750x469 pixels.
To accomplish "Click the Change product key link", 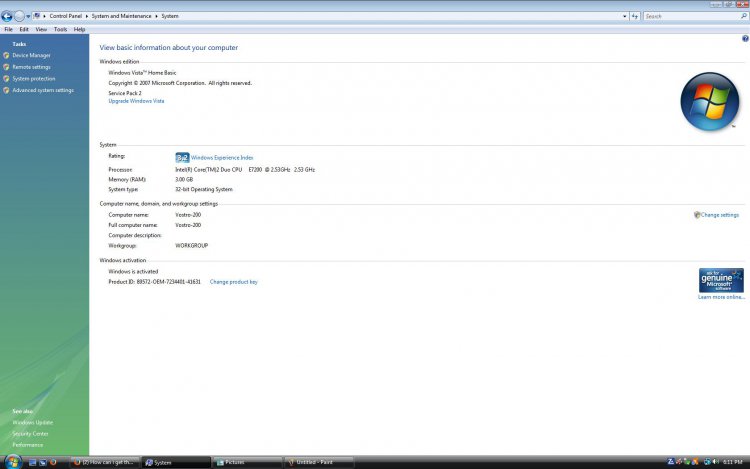I will [233, 282].
